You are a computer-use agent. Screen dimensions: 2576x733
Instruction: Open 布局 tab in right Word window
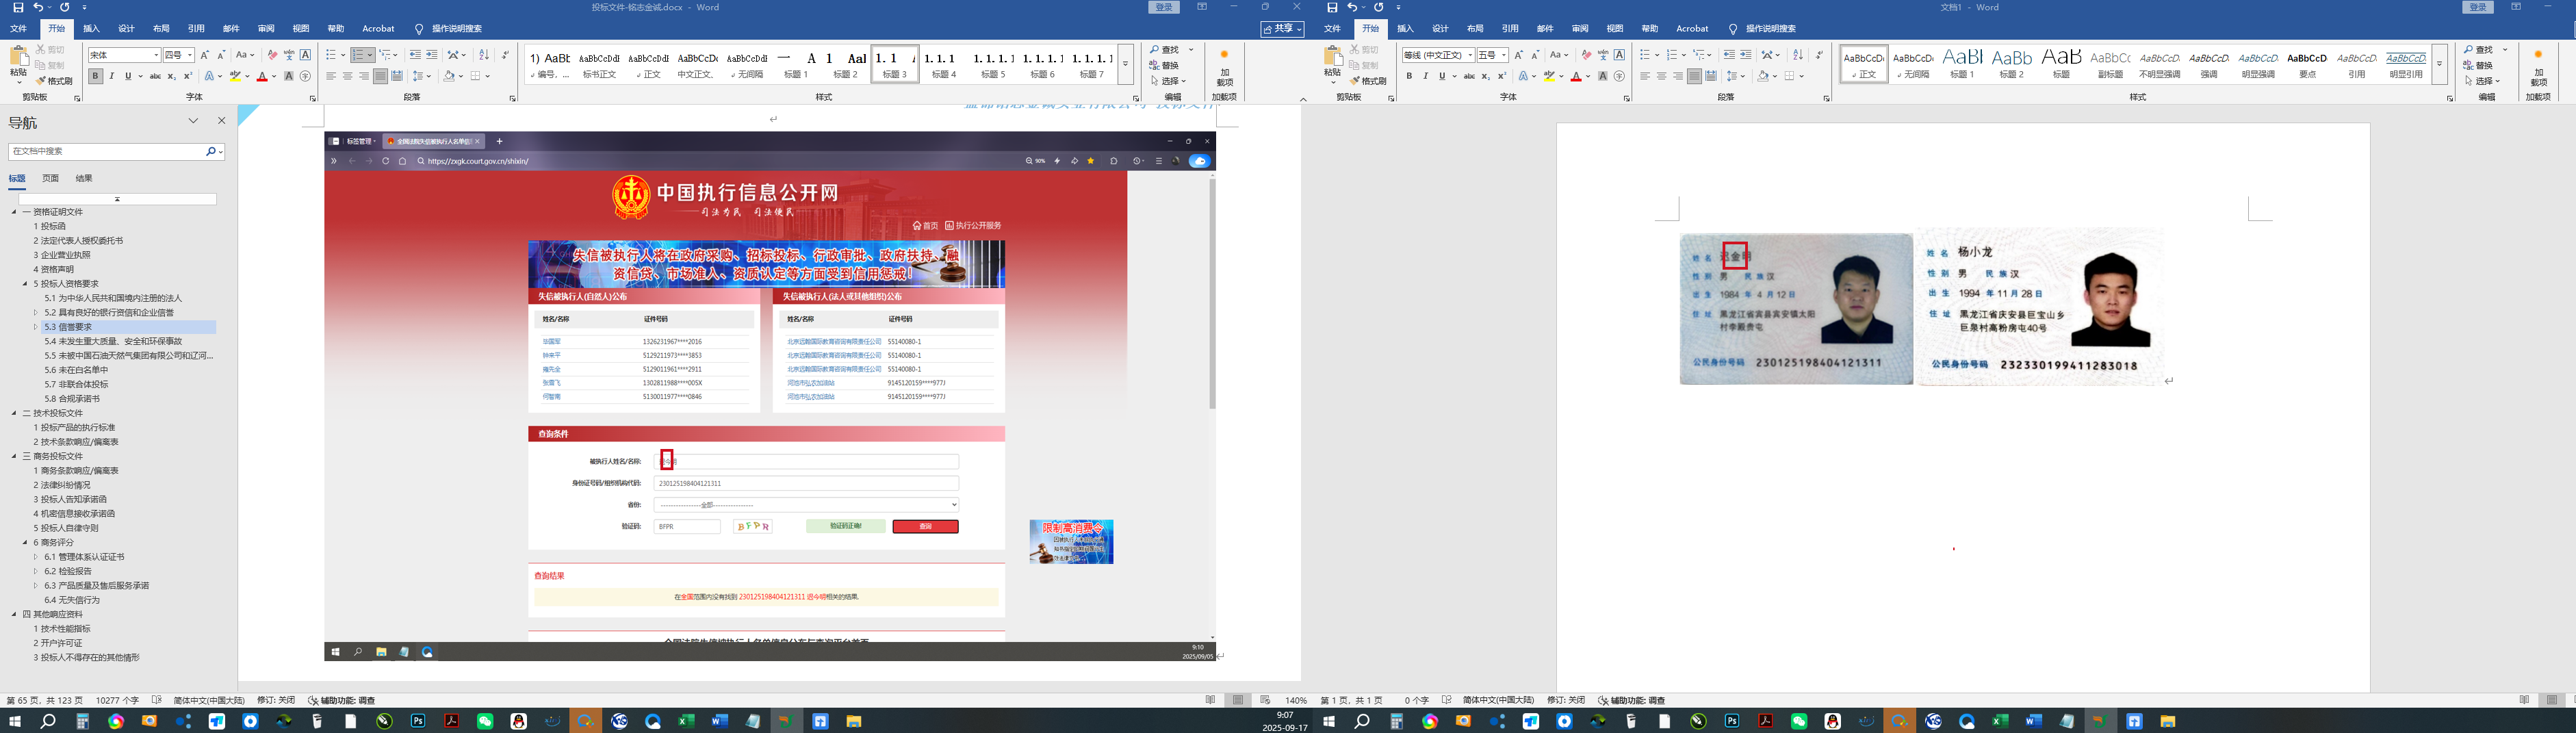(x=1475, y=29)
